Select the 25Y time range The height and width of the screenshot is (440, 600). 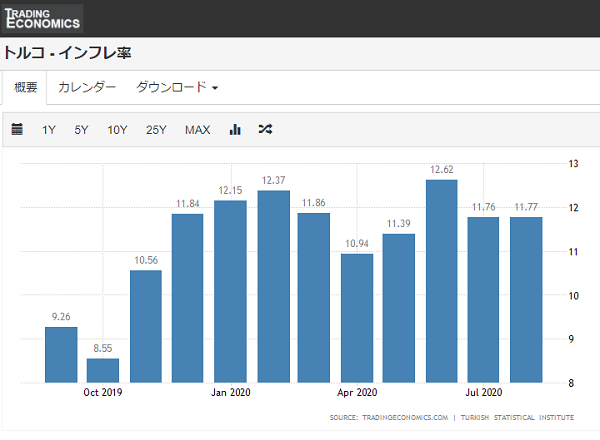click(x=156, y=130)
